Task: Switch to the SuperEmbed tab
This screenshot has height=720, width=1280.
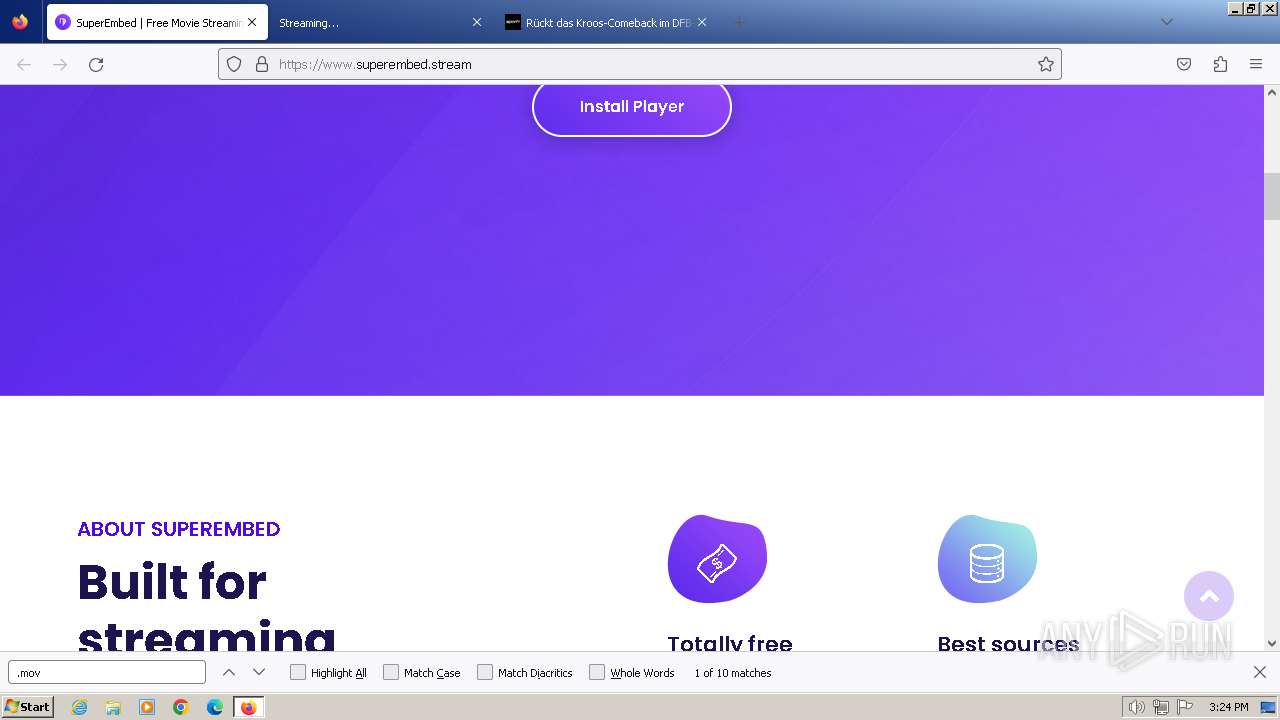Action: pyautogui.click(x=157, y=22)
